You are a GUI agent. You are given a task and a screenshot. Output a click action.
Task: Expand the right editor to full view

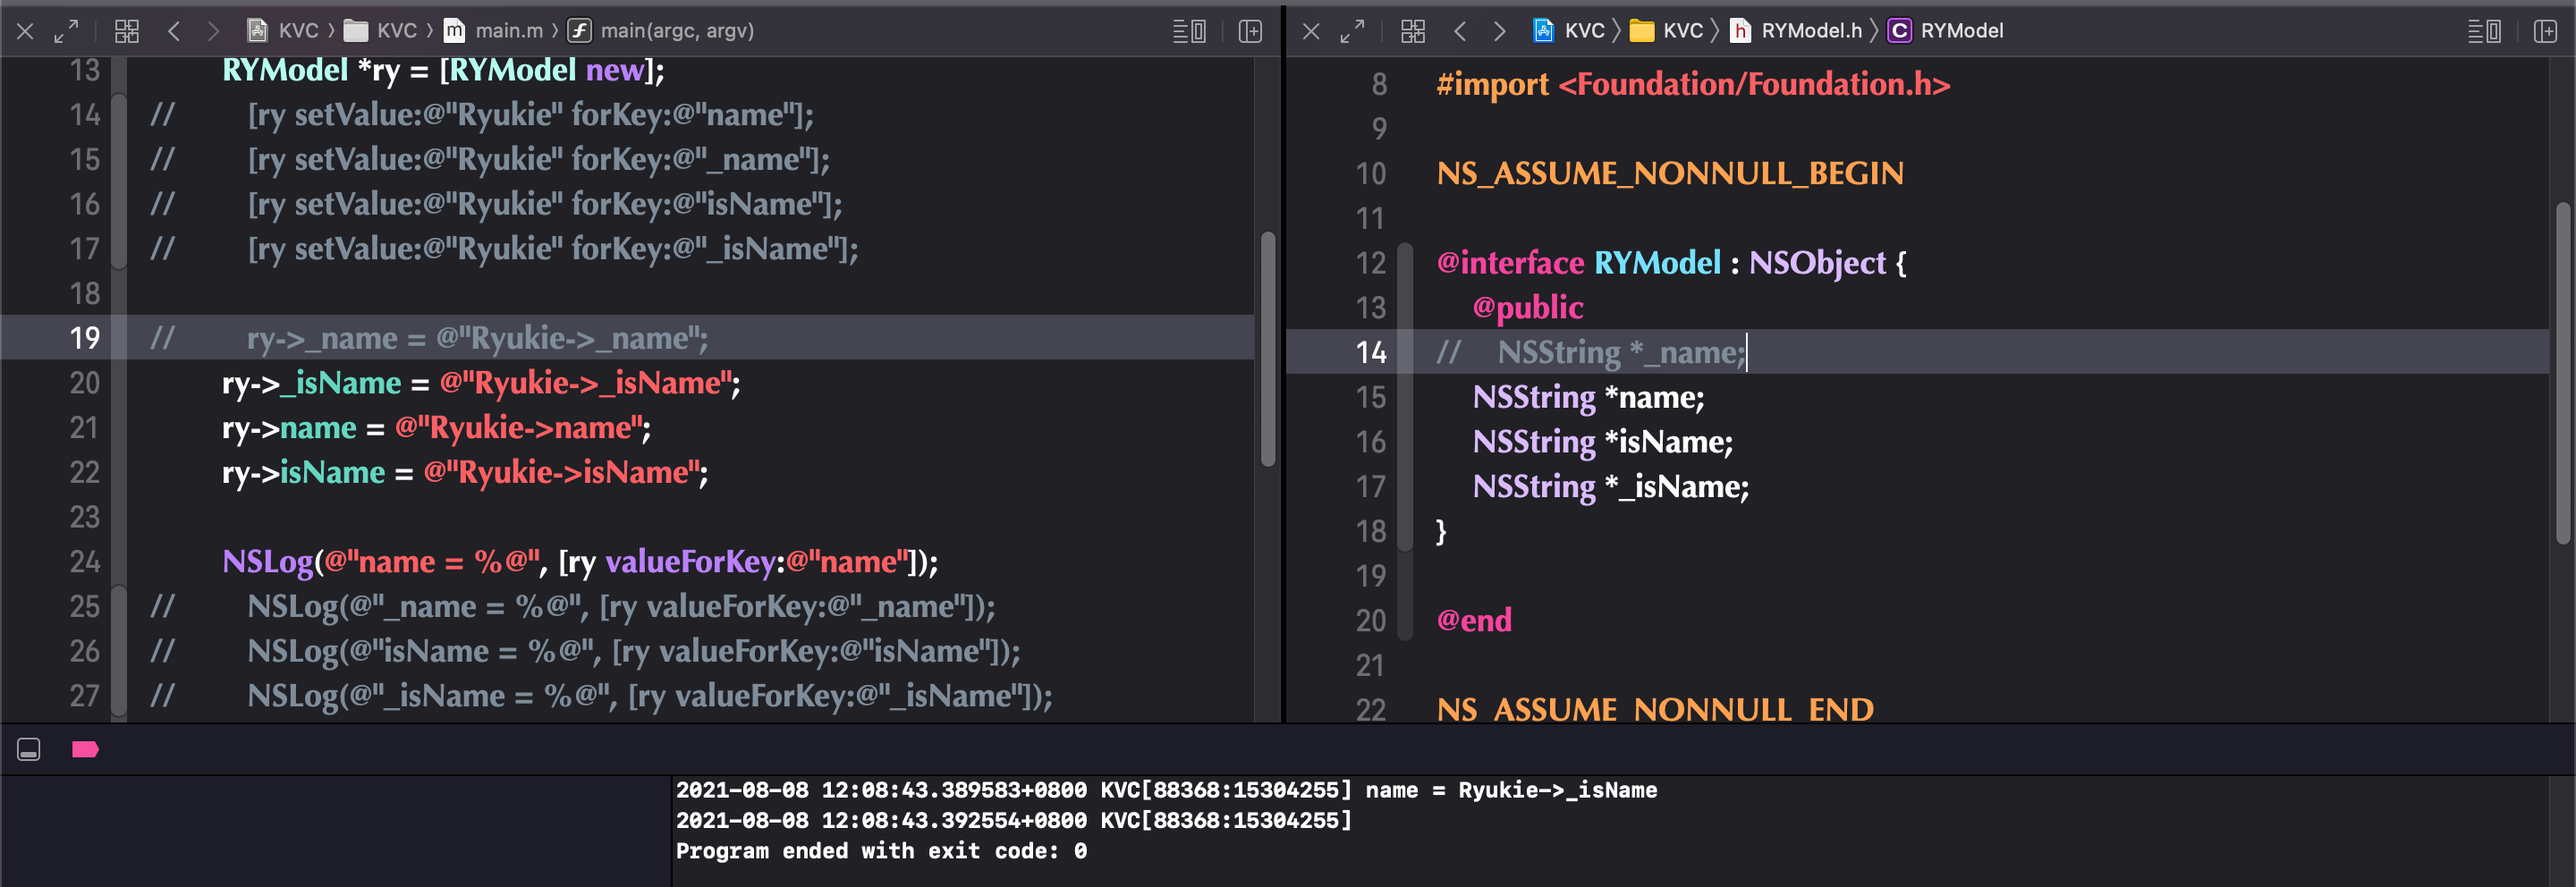coord(1352,31)
